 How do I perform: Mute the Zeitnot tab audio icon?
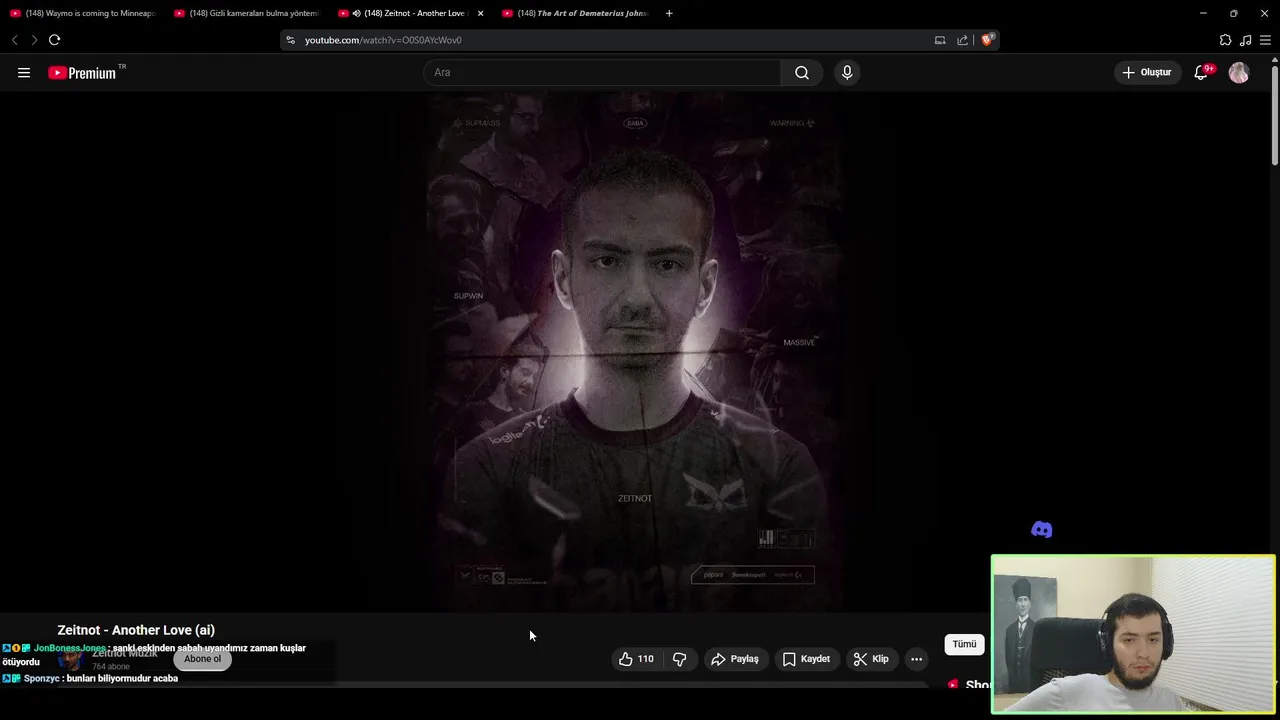tap(356, 13)
